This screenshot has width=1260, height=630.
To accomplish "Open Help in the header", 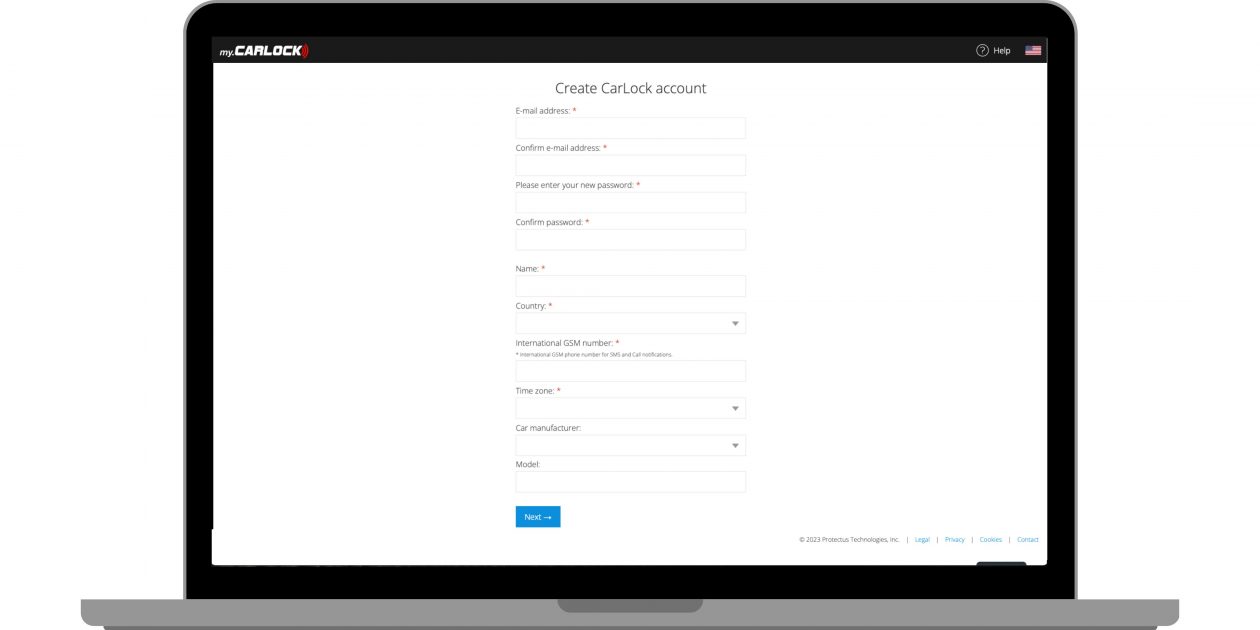I will (x=1001, y=50).
